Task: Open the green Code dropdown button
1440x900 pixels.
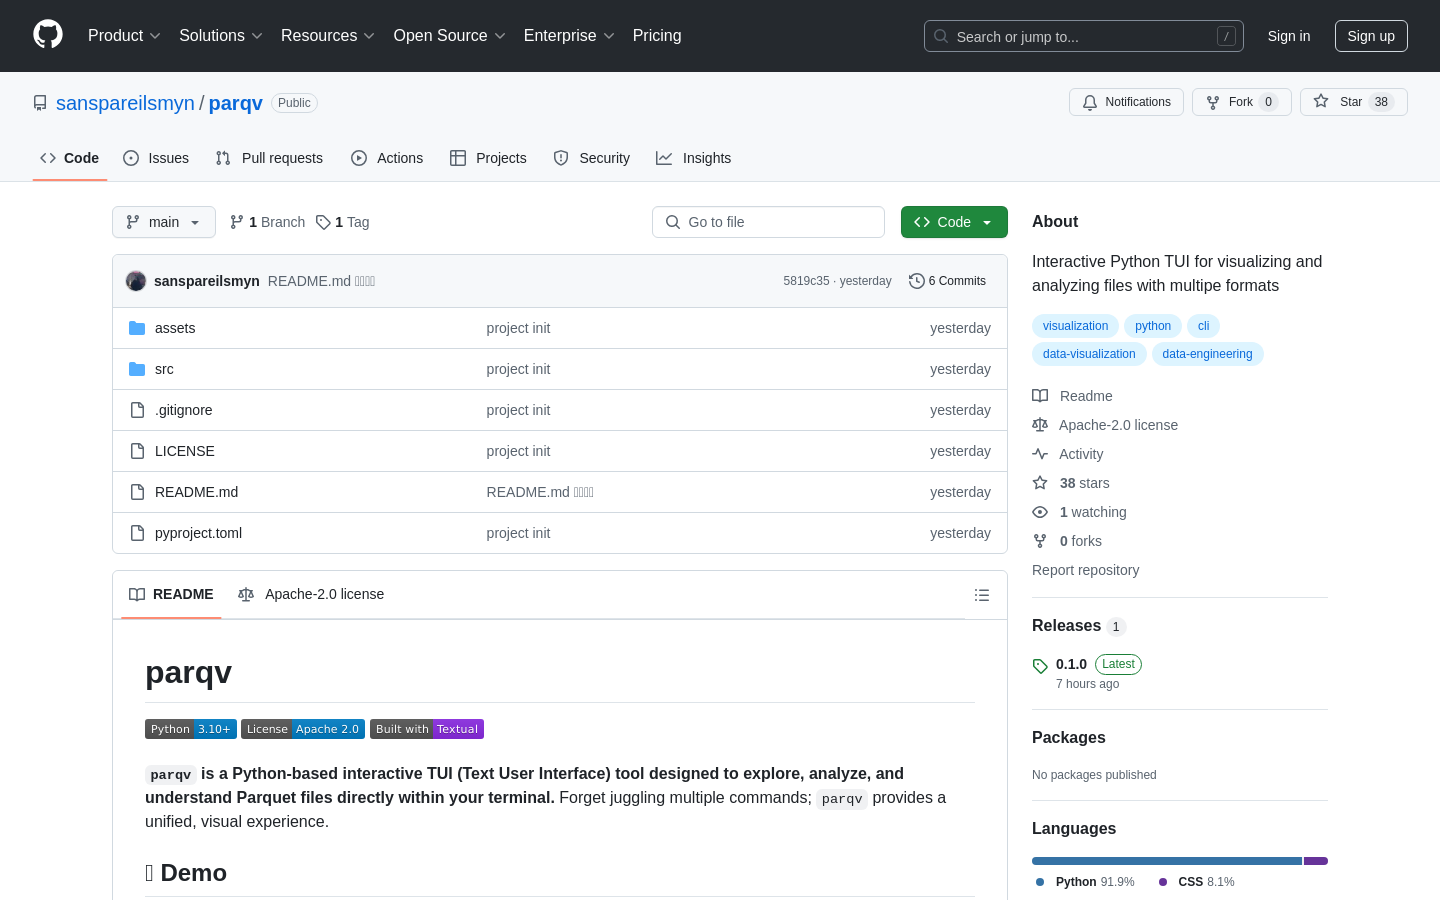Action: point(954,222)
